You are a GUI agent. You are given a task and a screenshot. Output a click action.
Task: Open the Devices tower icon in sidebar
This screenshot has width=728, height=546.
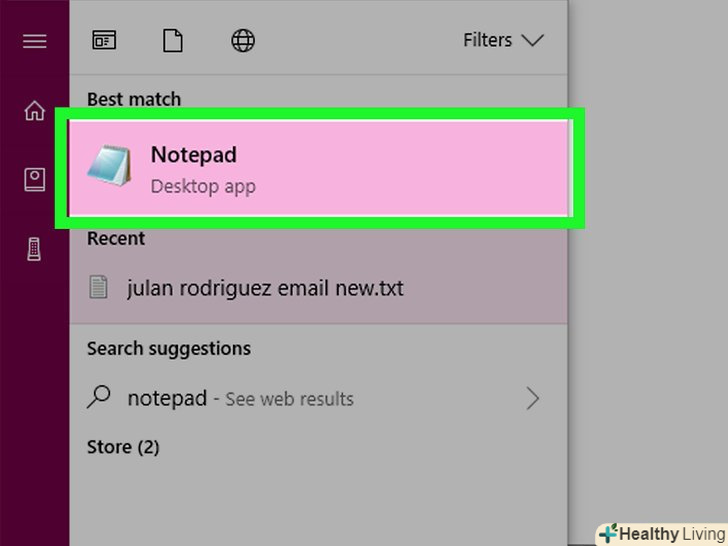pos(34,249)
